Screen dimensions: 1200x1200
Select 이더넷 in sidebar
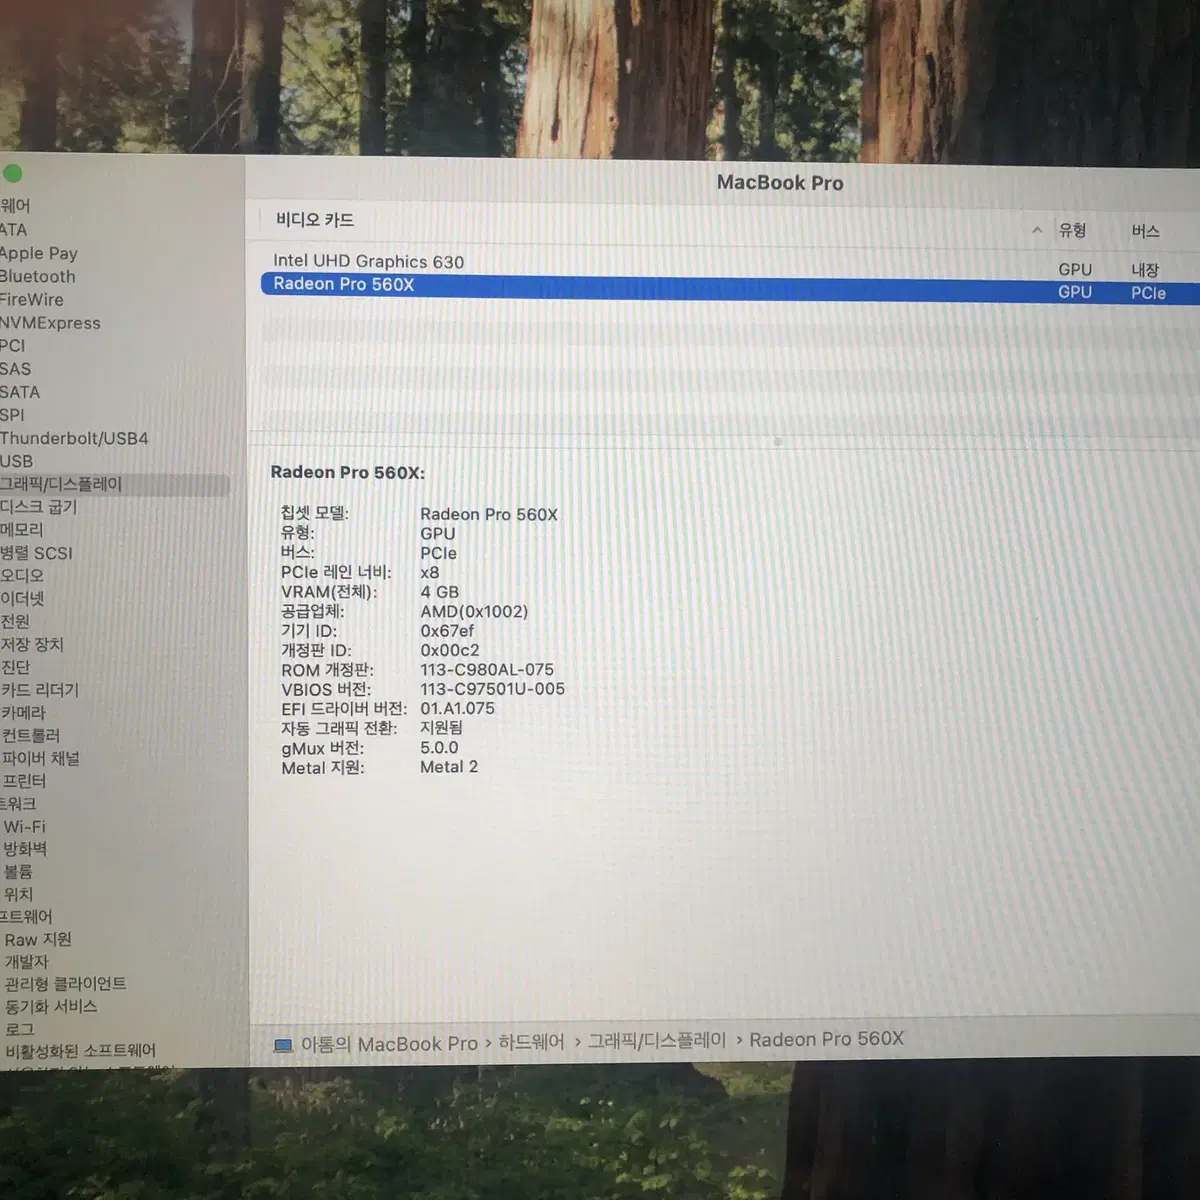22,599
